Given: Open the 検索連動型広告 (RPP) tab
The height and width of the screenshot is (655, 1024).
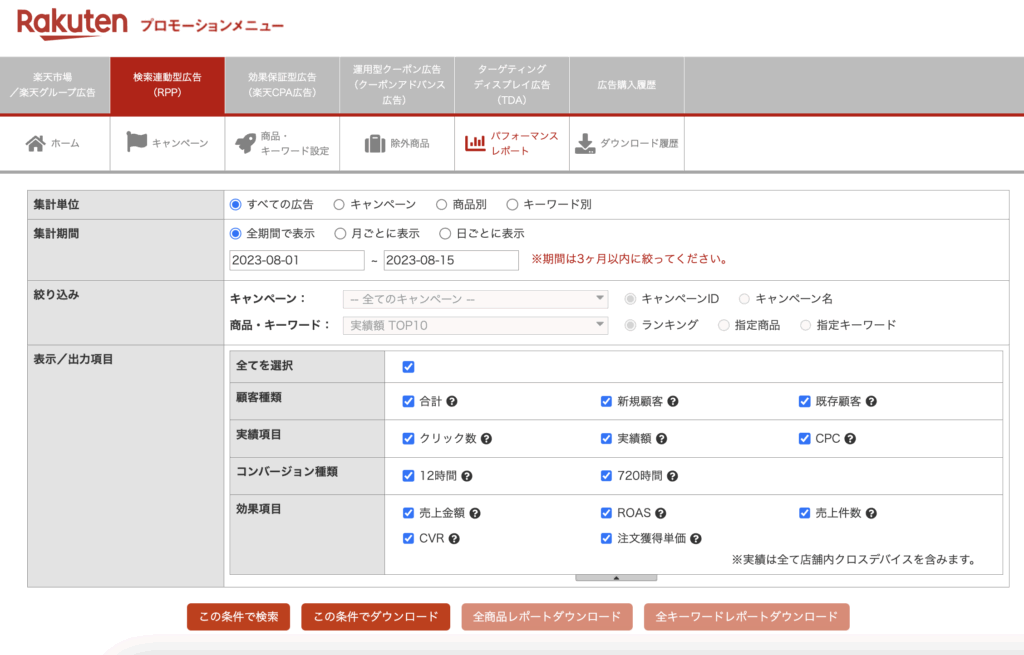Looking at the screenshot, I should pos(167,86).
